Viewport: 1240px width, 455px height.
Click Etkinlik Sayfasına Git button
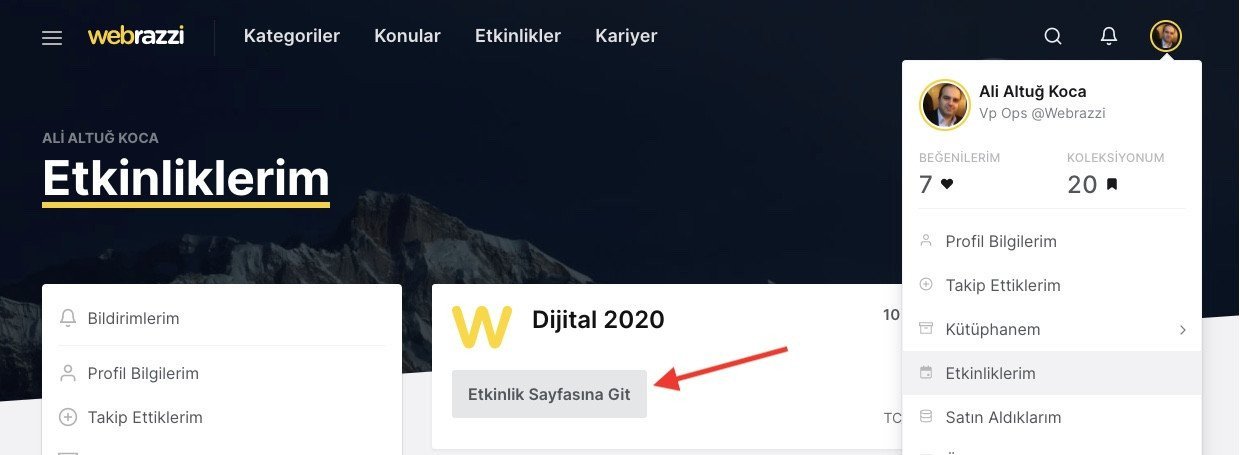(x=549, y=394)
